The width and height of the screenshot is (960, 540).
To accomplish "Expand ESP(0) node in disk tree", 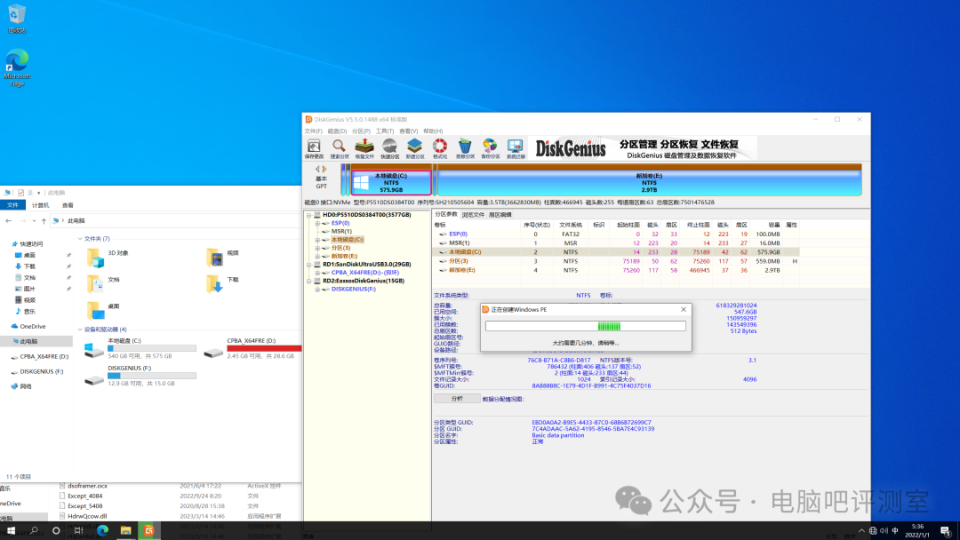I will (318, 223).
